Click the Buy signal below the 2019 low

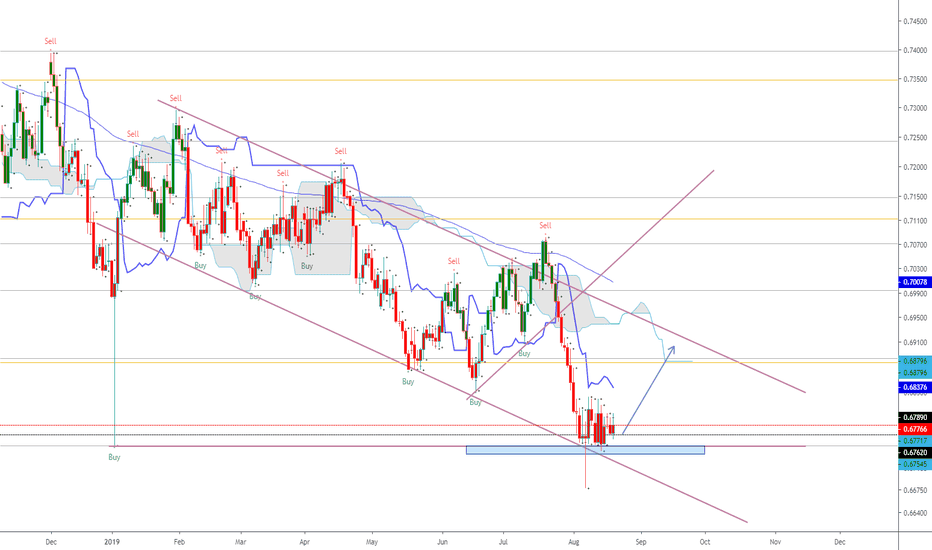tap(114, 457)
